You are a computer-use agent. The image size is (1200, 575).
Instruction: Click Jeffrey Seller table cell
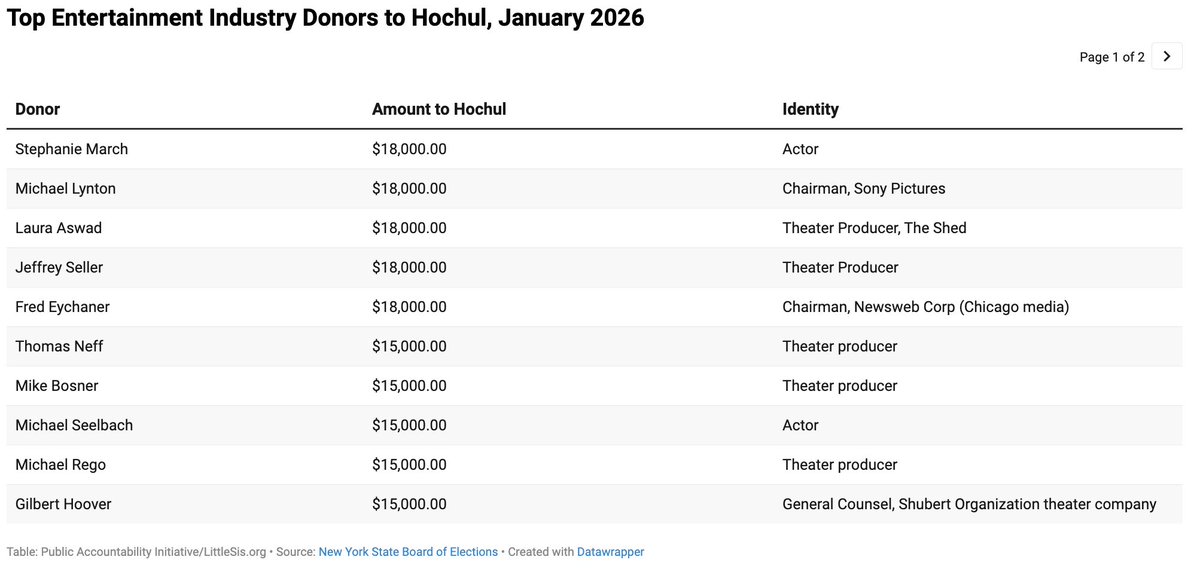(x=59, y=267)
